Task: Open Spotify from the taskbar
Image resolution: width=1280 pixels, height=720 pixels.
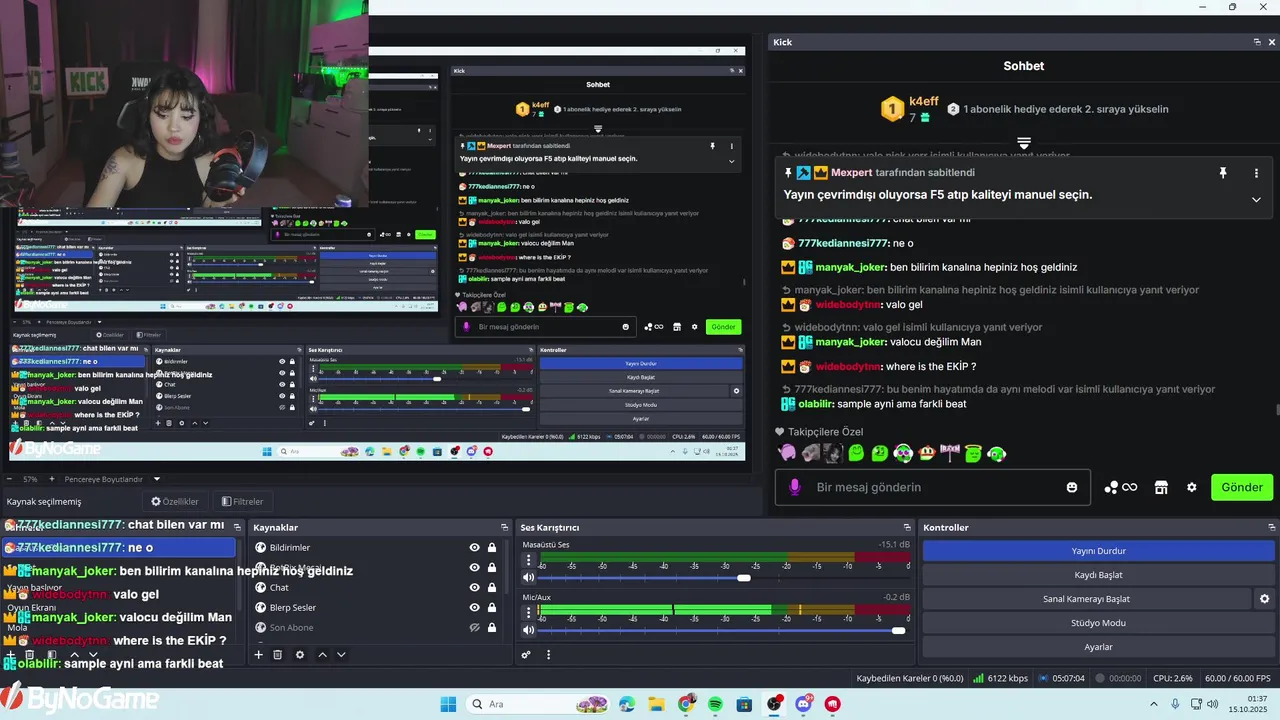Action: click(x=716, y=704)
